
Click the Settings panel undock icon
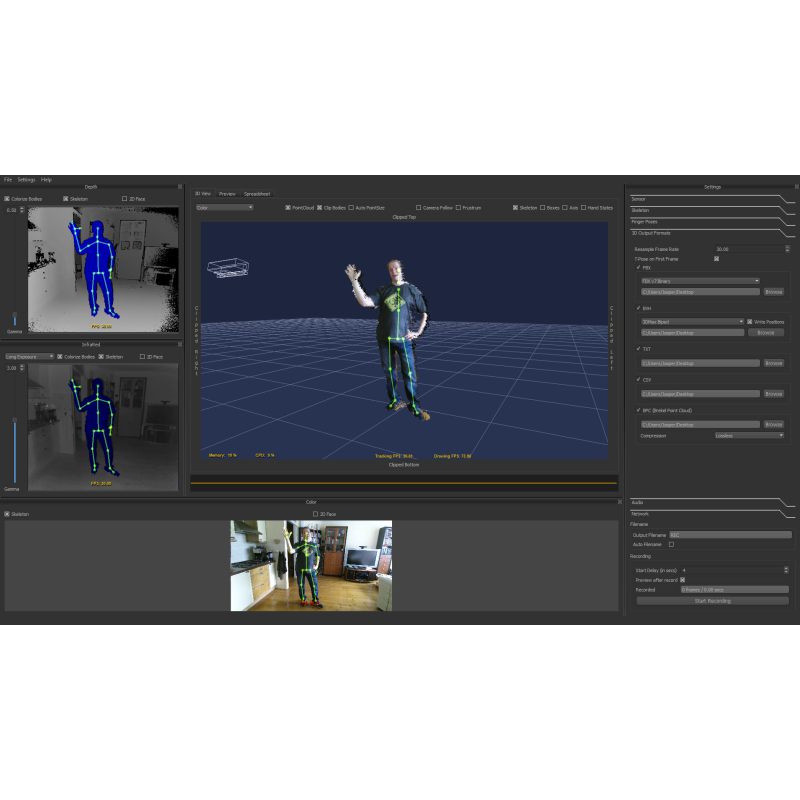pos(796,186)
